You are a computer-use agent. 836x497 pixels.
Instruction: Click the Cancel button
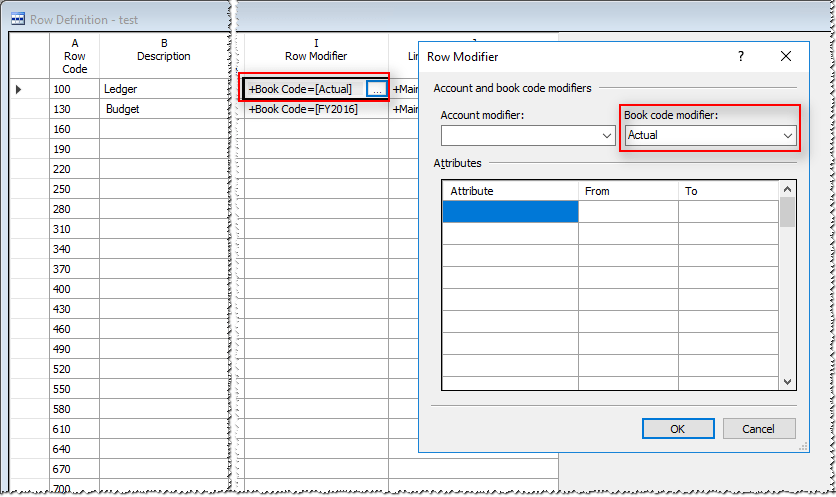tap(759, 429)
